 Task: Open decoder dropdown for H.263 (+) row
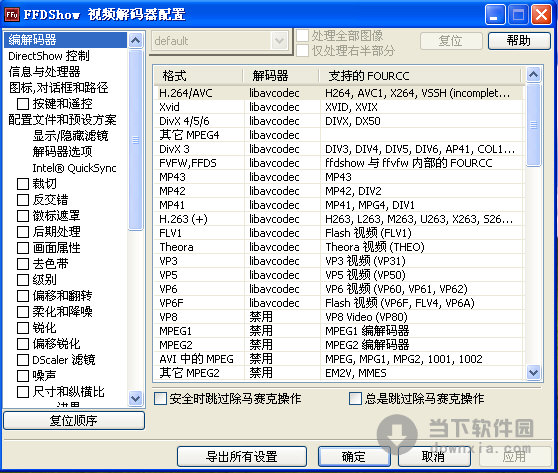tap(282, 219)
